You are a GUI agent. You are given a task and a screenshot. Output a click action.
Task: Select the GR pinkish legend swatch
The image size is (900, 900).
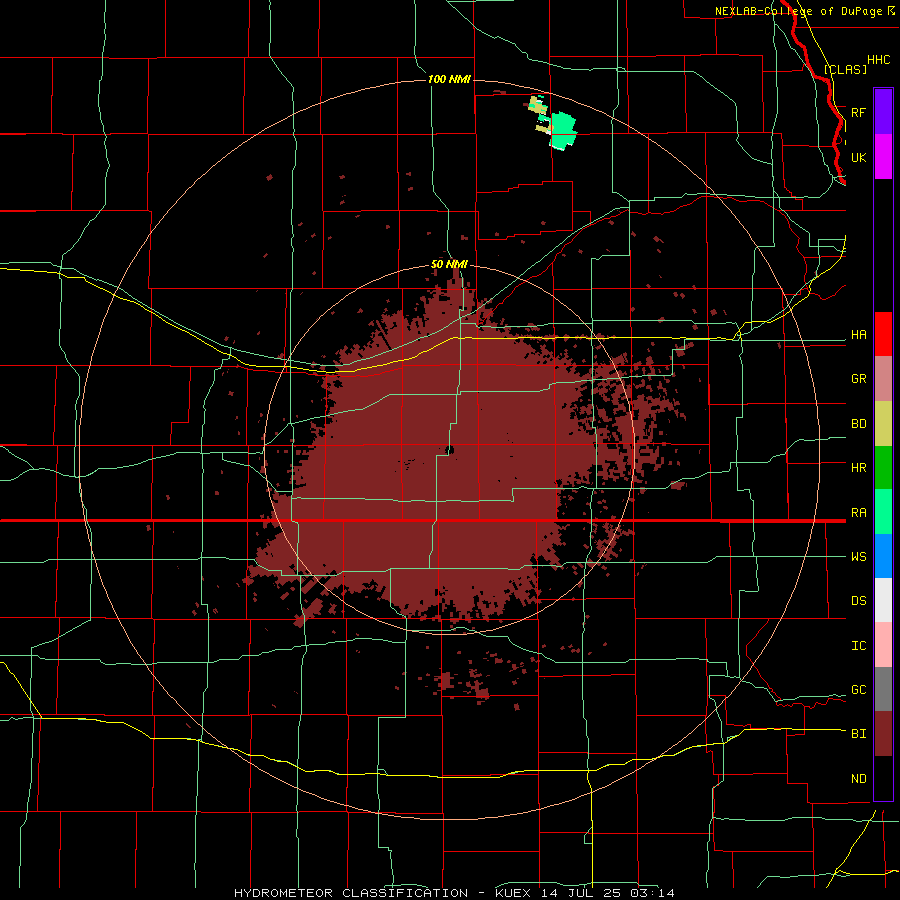(883, 379)
